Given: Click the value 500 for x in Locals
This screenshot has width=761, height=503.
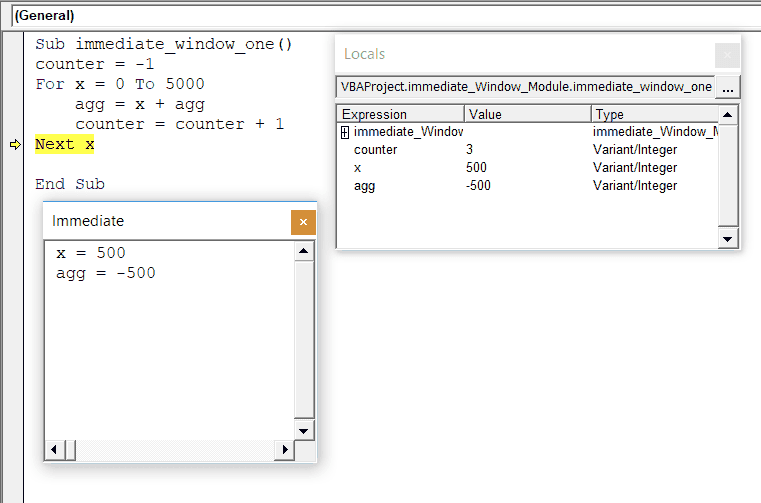Looking at the screenshot, I should [x=476, y=168].
